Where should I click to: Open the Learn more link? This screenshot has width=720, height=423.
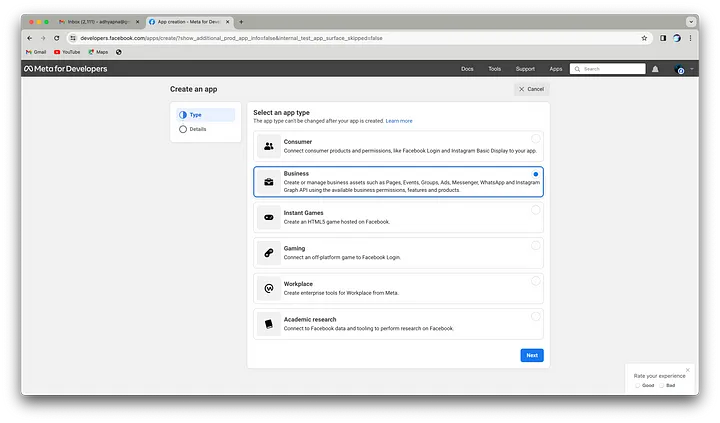point(399,121)
